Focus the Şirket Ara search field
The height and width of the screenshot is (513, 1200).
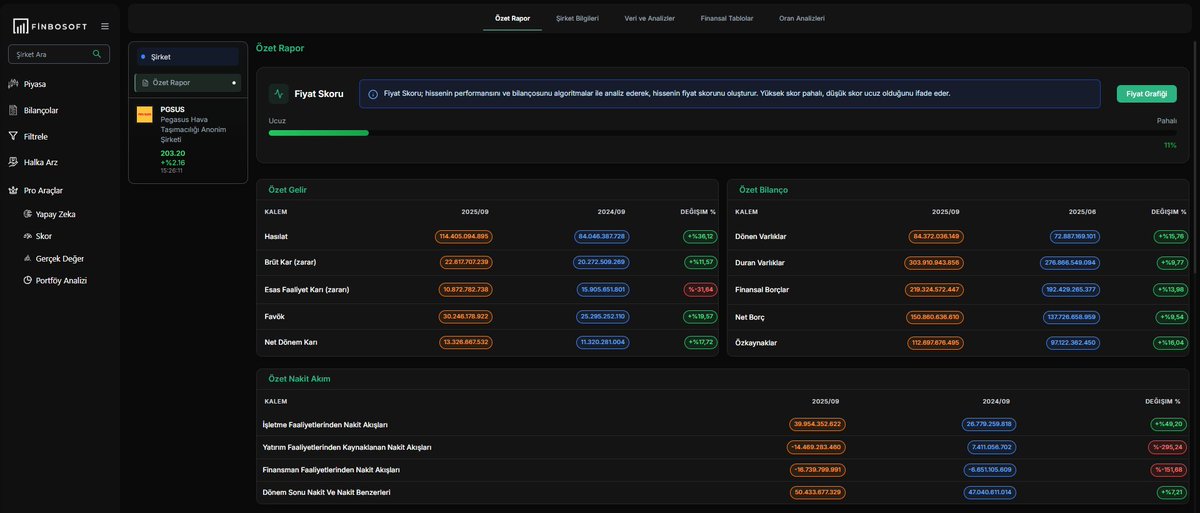click(x=59, y=54)
